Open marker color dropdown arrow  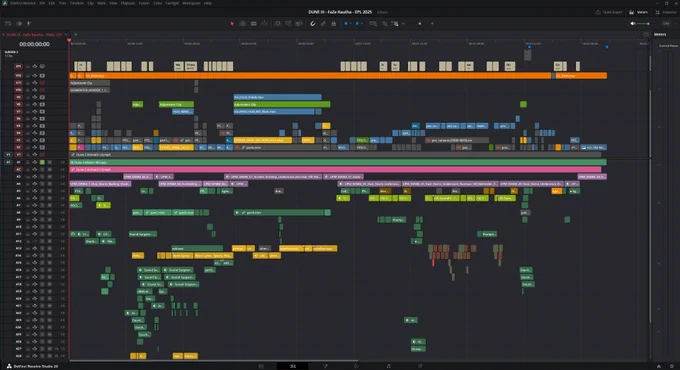pyautogui.click(x=362, y=23)
